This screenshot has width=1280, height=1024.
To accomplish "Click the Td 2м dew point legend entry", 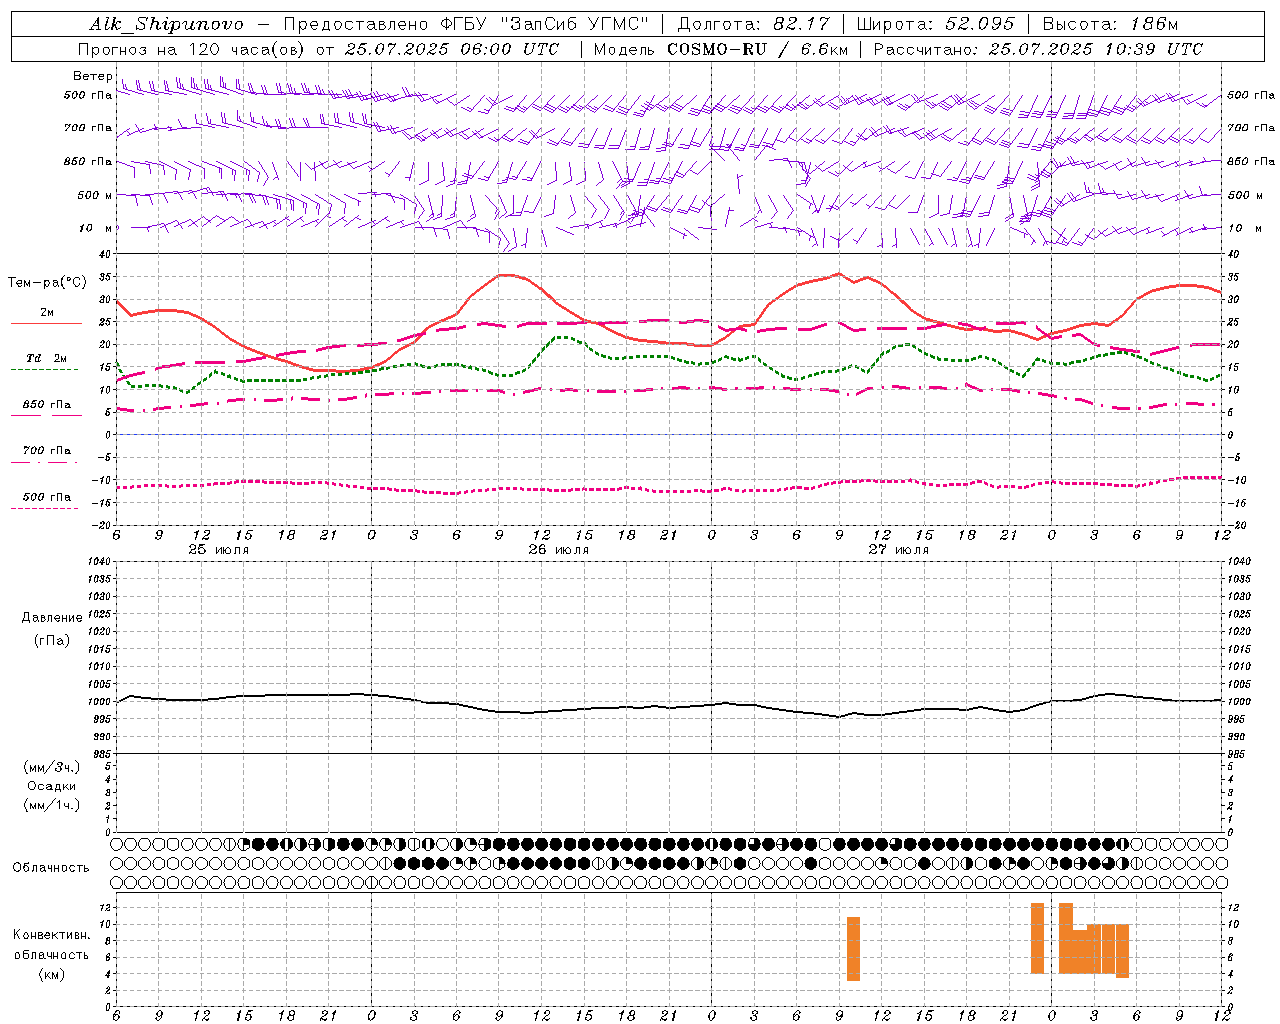I will (47, 358).
